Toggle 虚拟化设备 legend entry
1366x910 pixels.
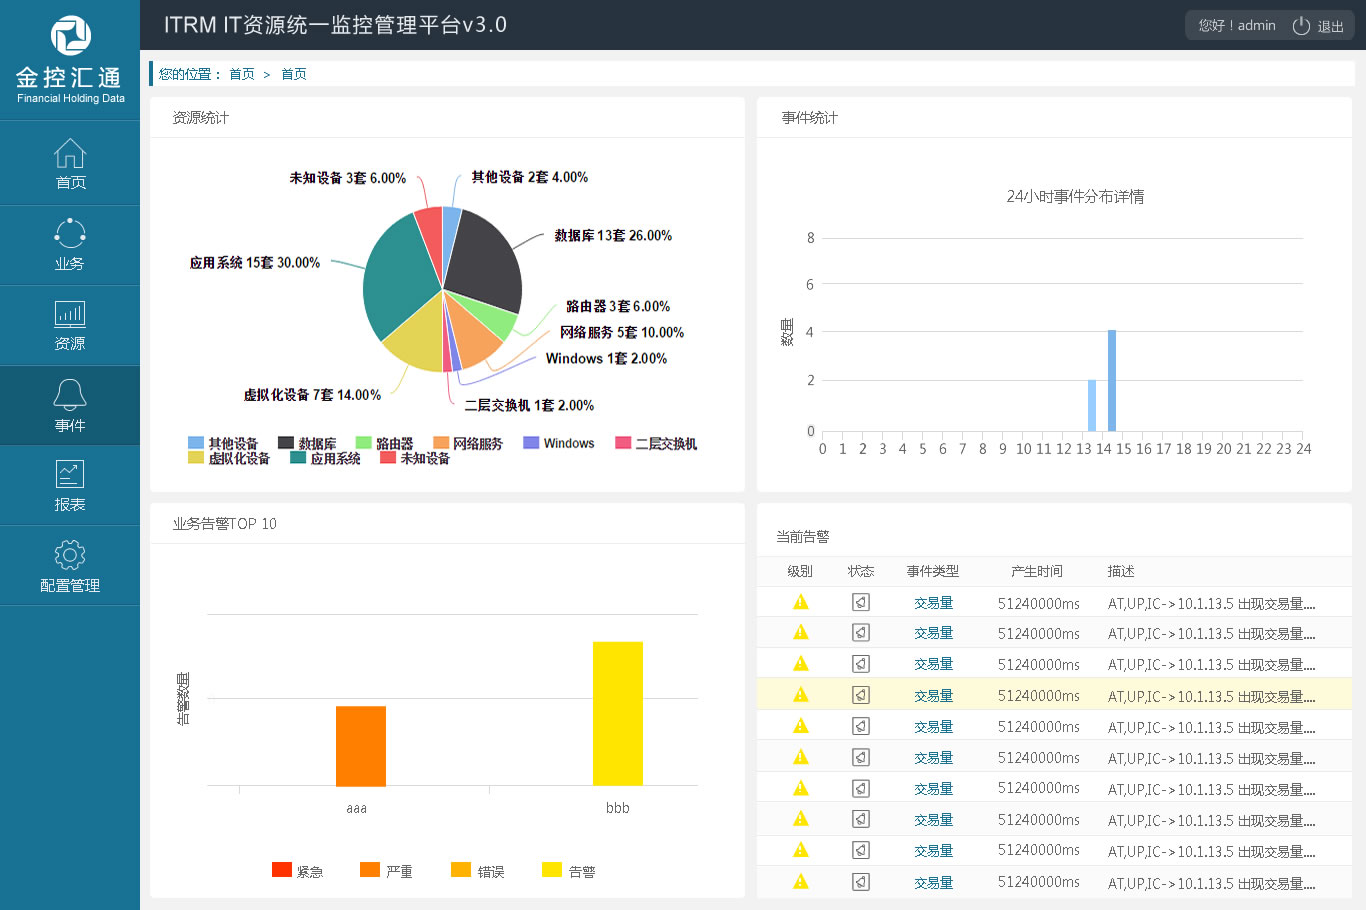coord(229,458)
